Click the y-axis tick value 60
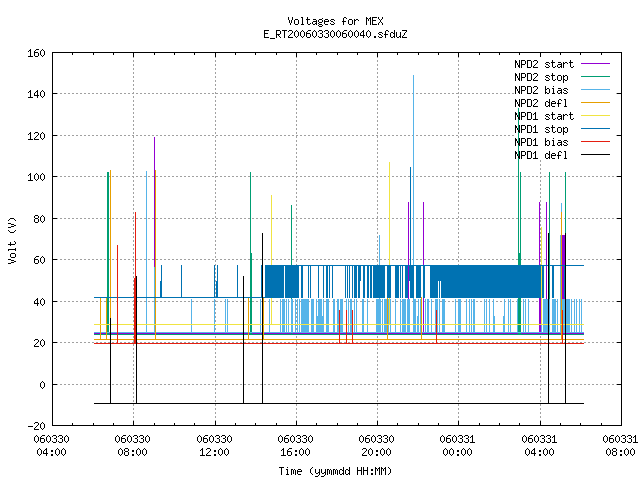 39,260
